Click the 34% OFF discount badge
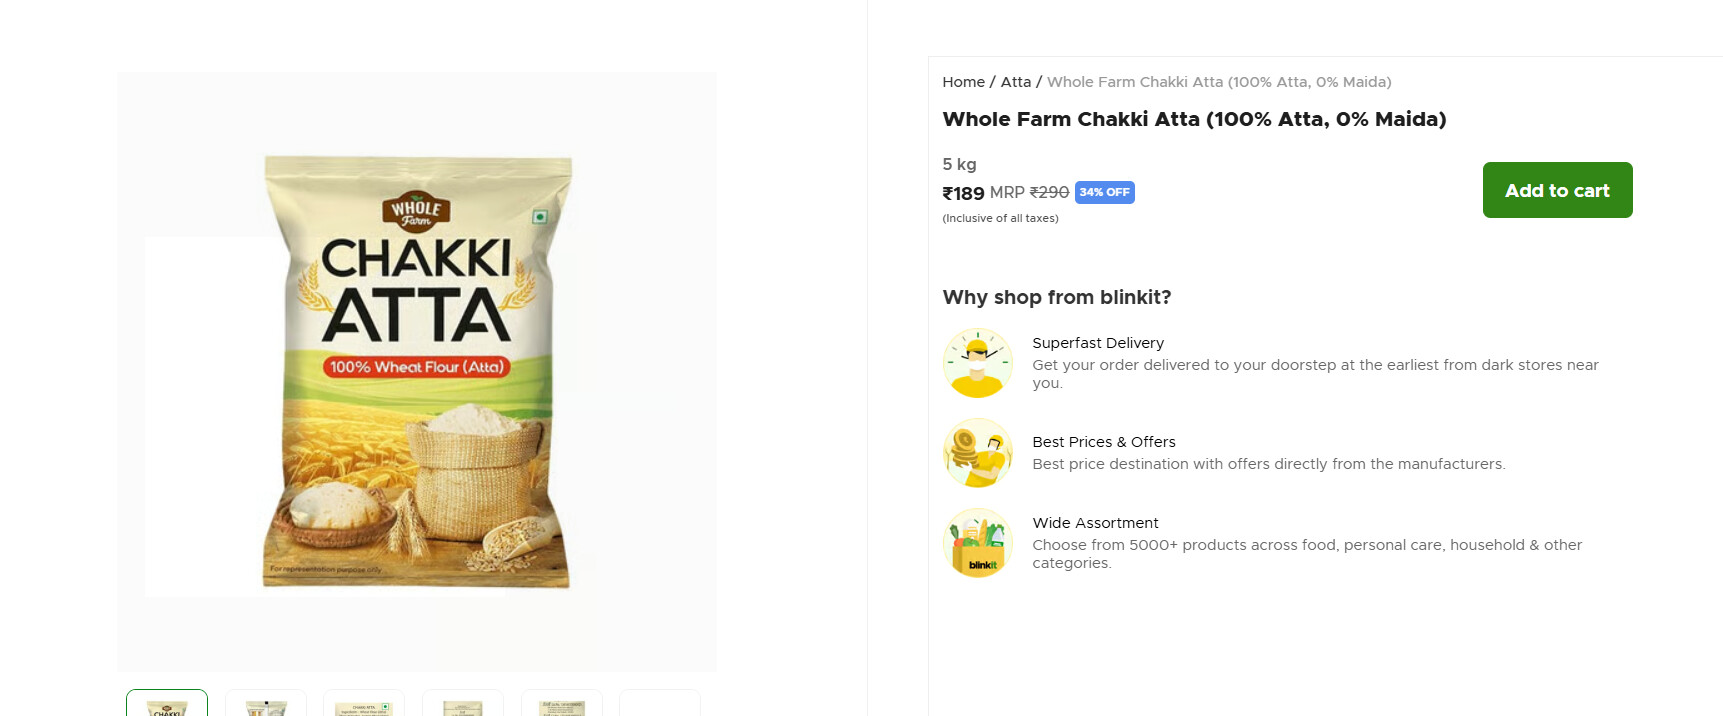This screenshot has width=1723, height=716. tap(1104, 192)
